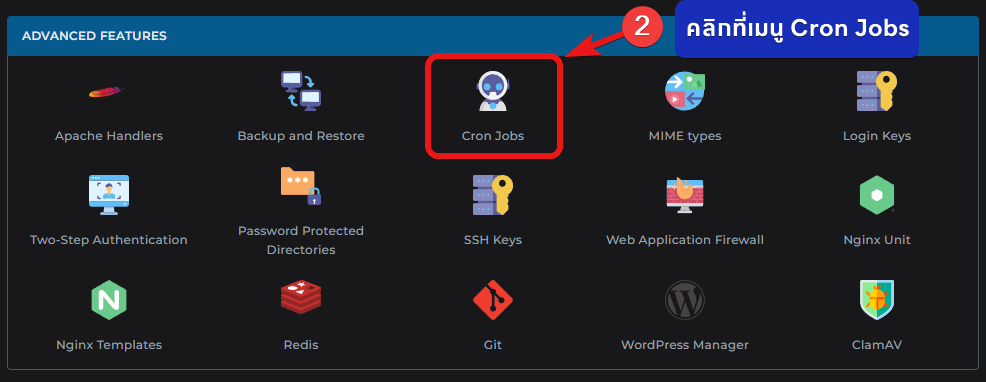Click the Nginx Unit label
The image size is (986, 382).
[x=877, y=240]
